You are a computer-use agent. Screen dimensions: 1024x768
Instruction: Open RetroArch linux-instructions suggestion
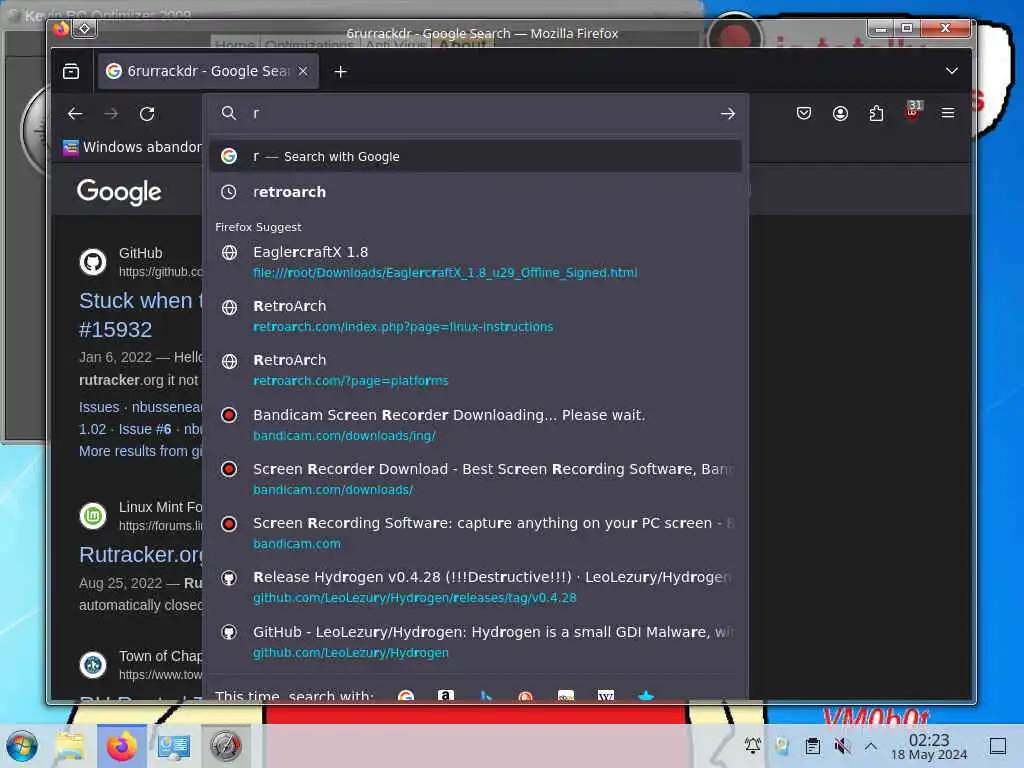click(x=475, y=316)
